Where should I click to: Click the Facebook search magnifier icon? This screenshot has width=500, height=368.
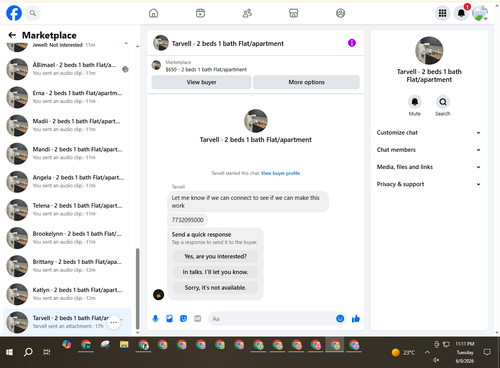(x=32, y=13)
